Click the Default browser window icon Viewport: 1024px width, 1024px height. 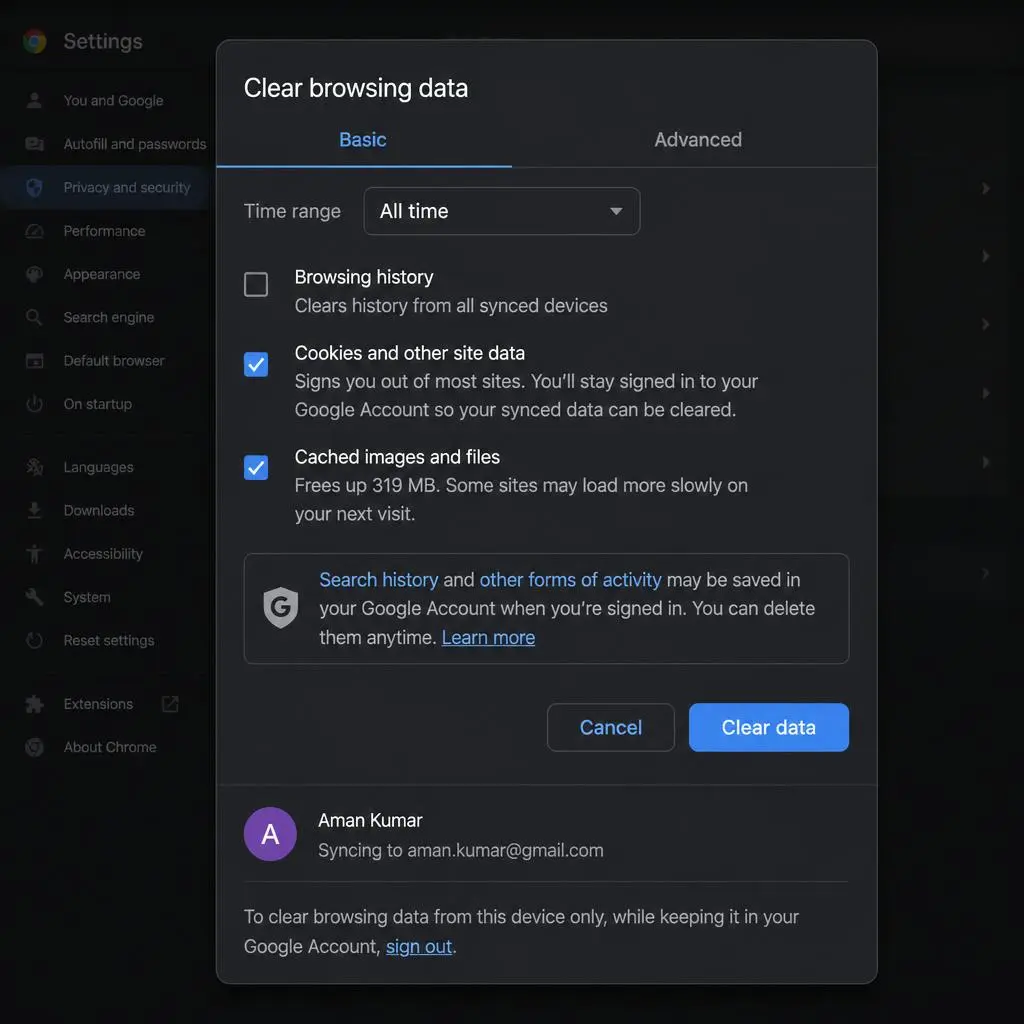coord(35,360)
